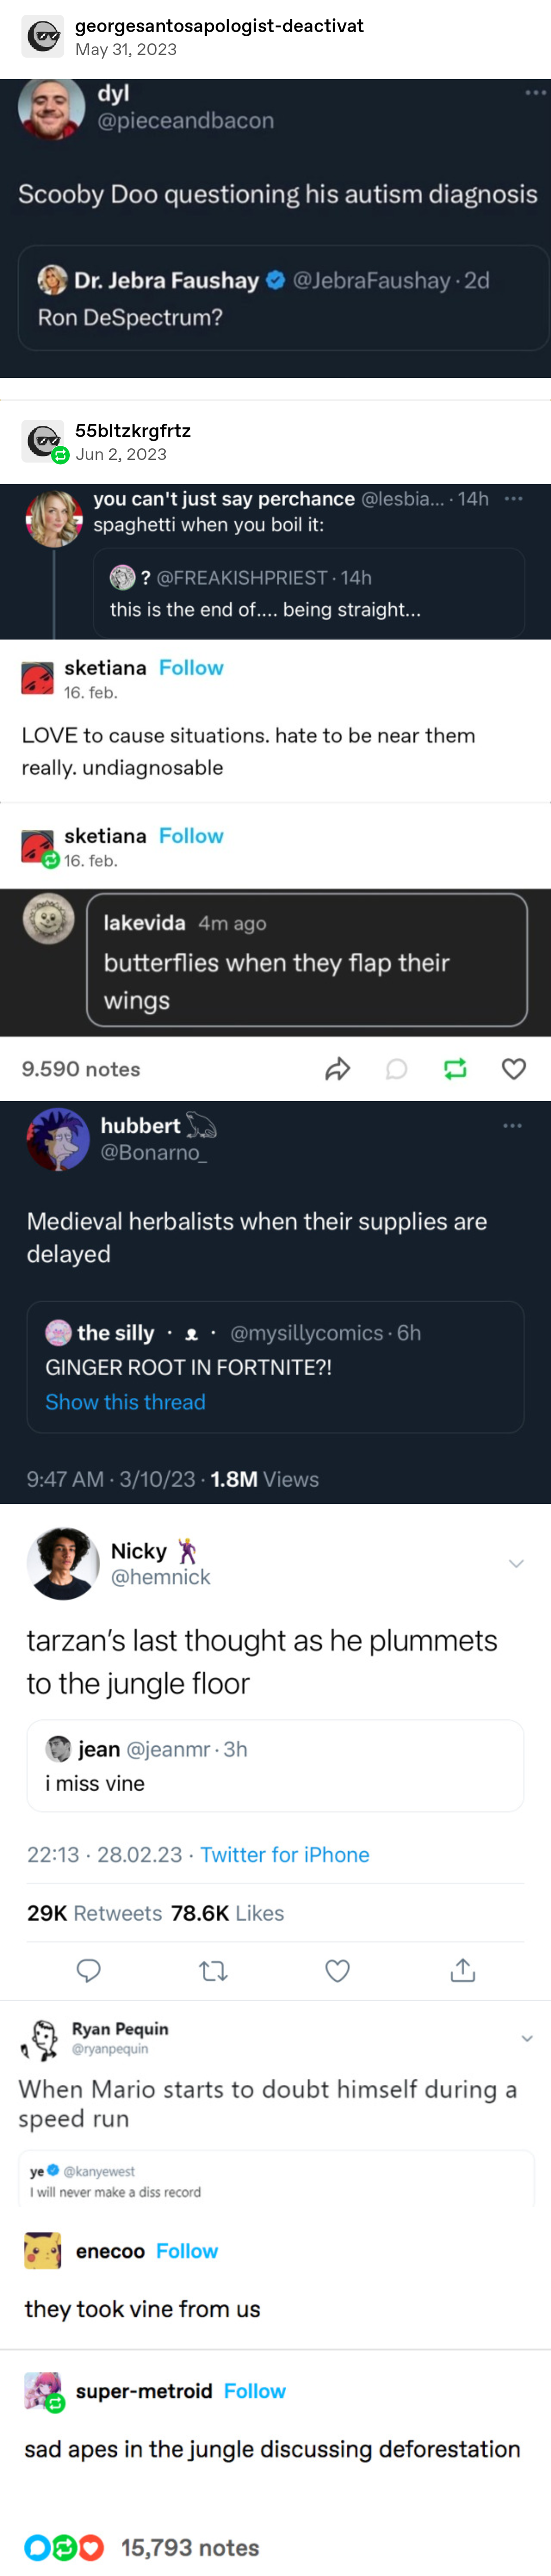Viewport: 551px width, 2576px height.
Task: Click the upload share icon under Nicky's tweet
Action: click(462, 1970)
